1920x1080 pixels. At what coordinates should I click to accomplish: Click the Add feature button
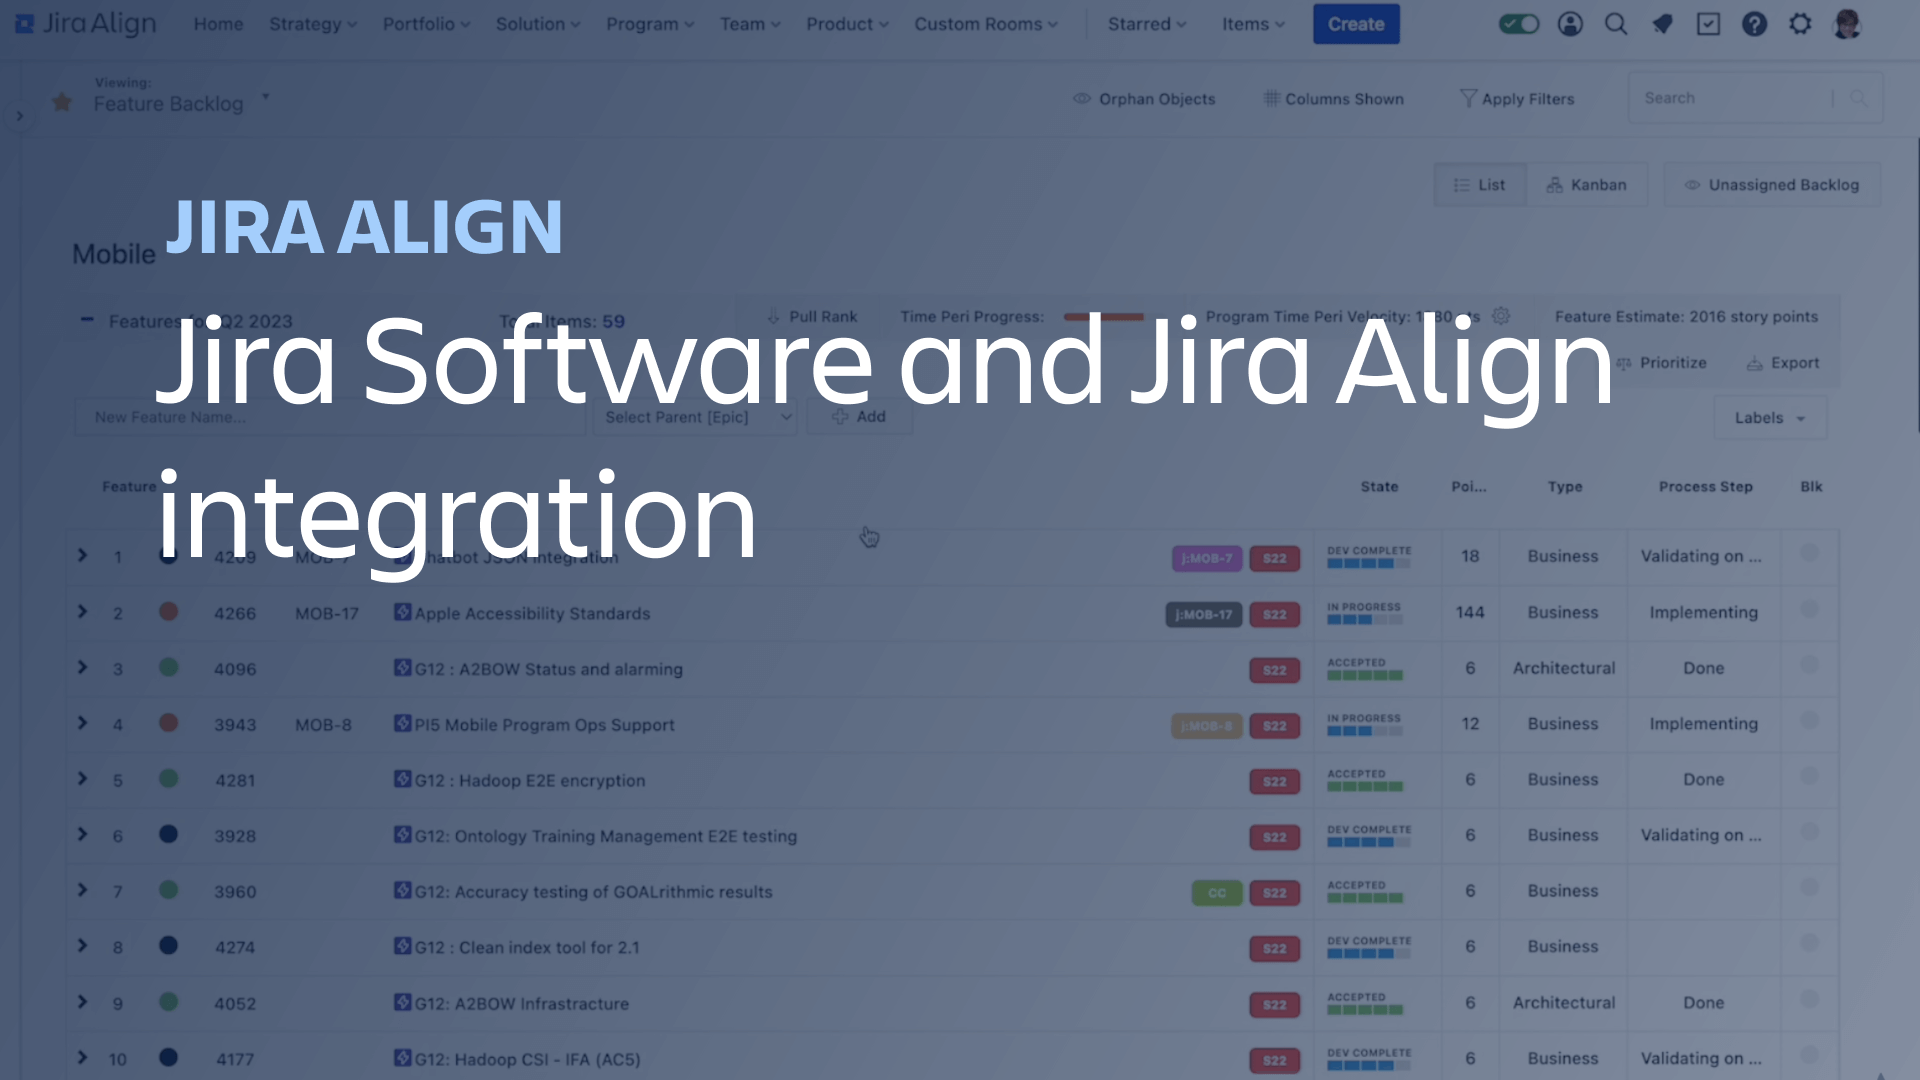coord(857,417)
